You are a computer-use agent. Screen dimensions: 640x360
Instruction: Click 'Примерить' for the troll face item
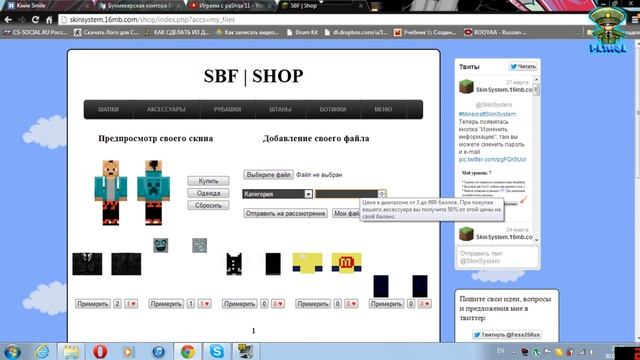(166, 304)
